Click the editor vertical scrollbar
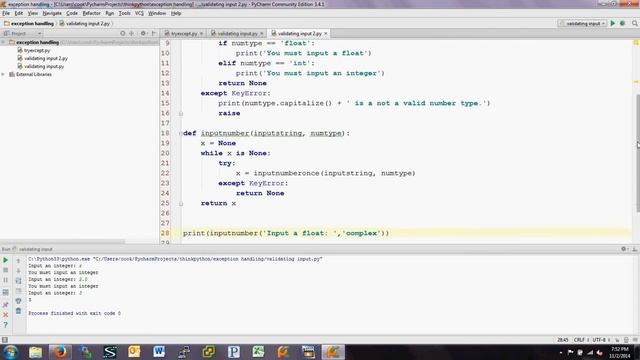Image resolution: width=640 pixels, height=360 pixels. [x=637, y=153]
